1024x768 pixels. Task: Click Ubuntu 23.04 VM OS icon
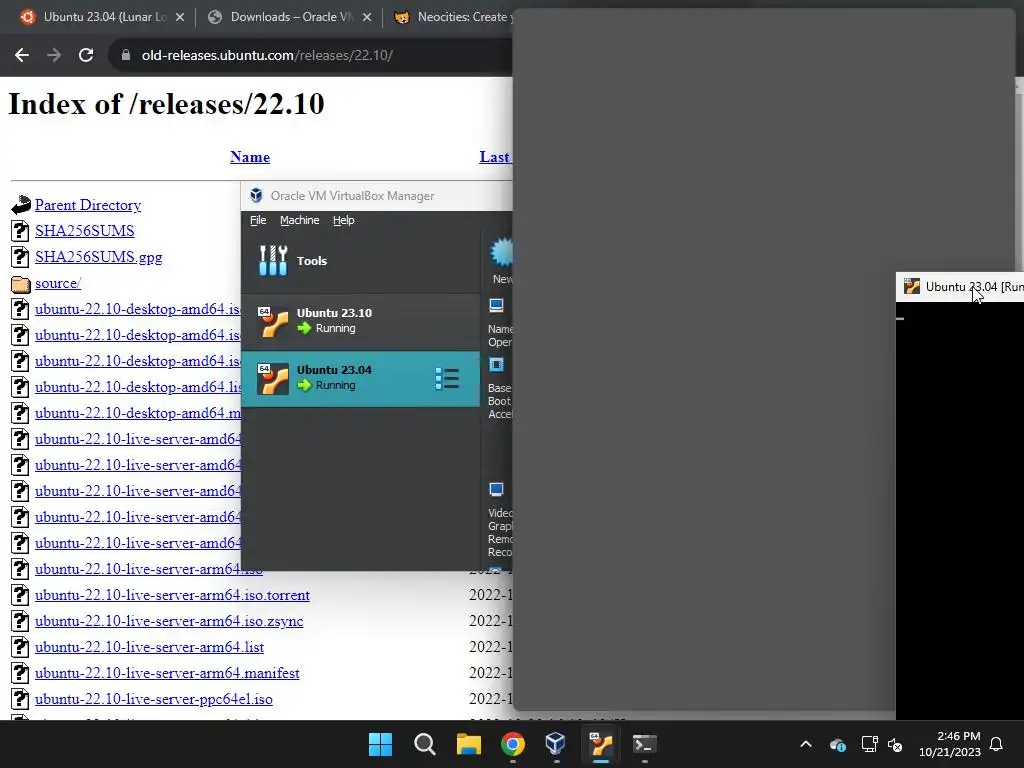point(272,379)
